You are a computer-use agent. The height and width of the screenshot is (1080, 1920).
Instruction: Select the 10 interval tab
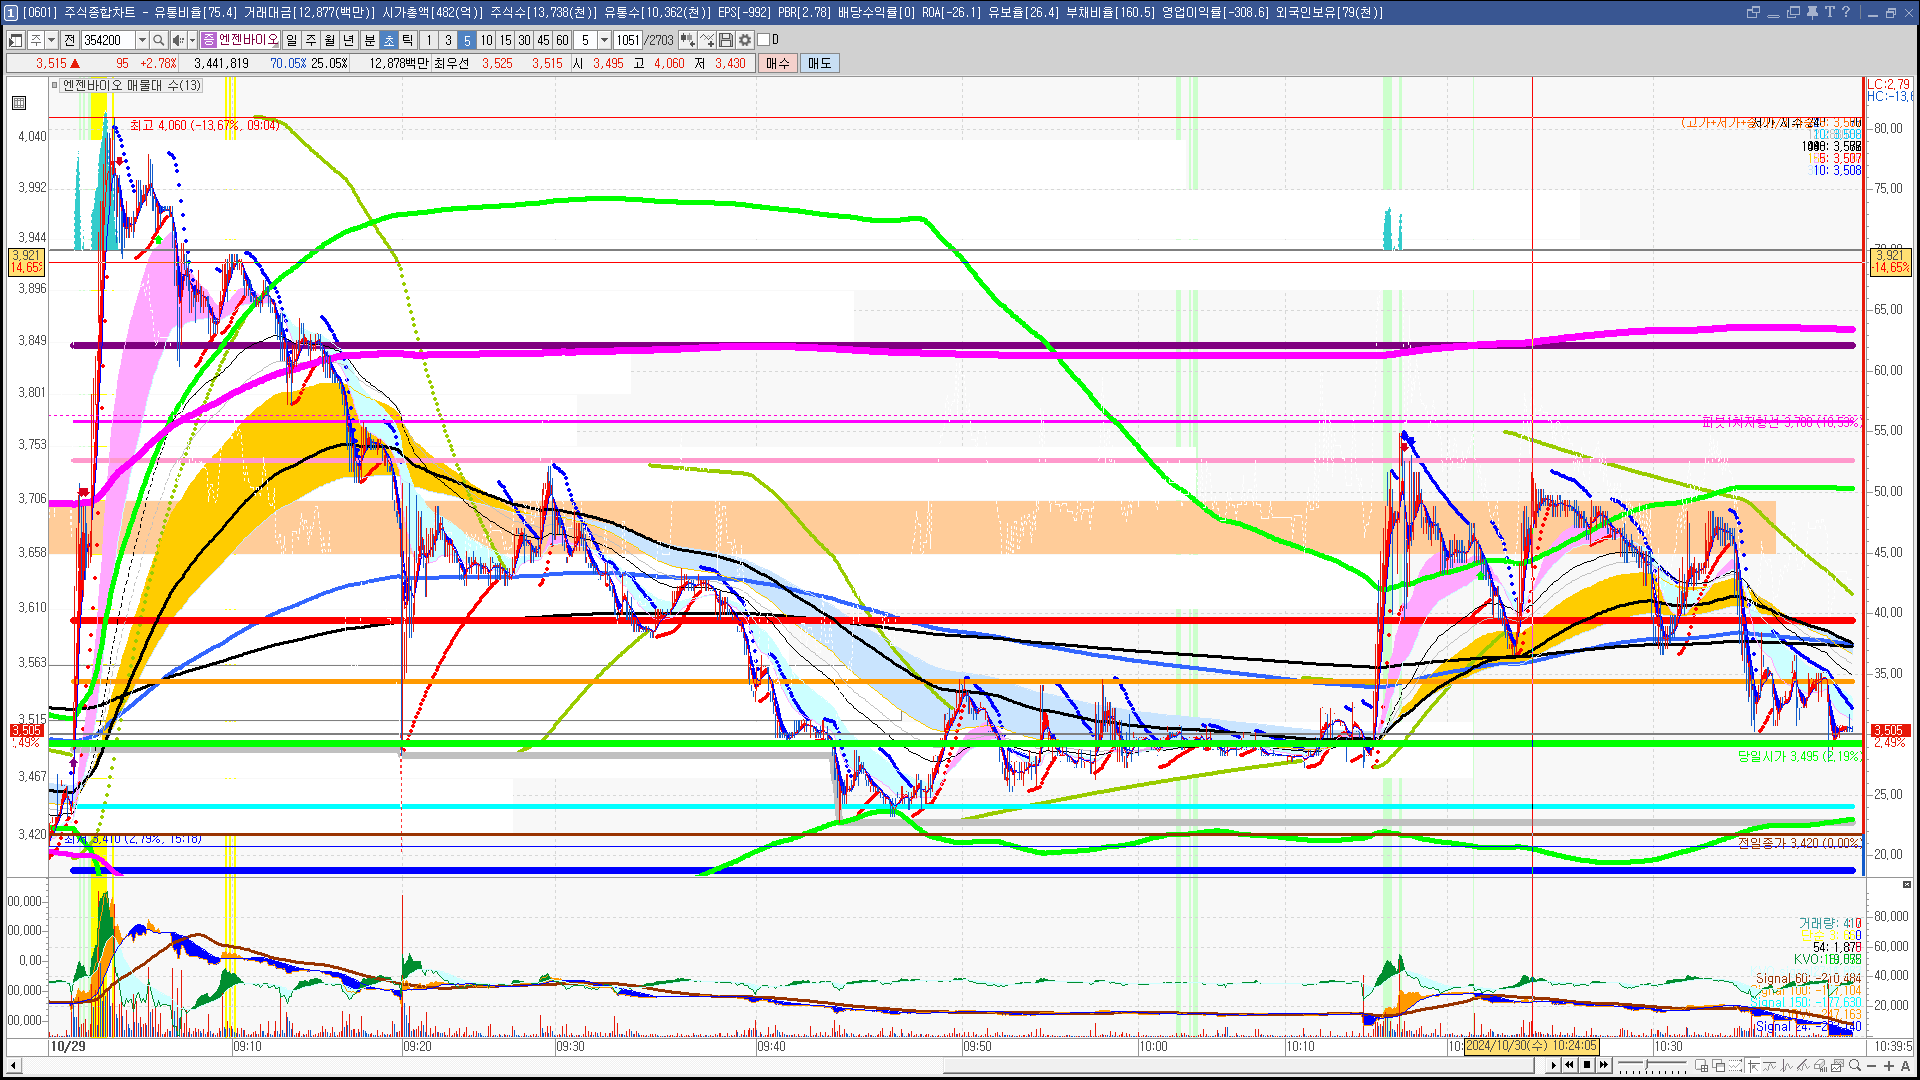click(x=486, y=40)
